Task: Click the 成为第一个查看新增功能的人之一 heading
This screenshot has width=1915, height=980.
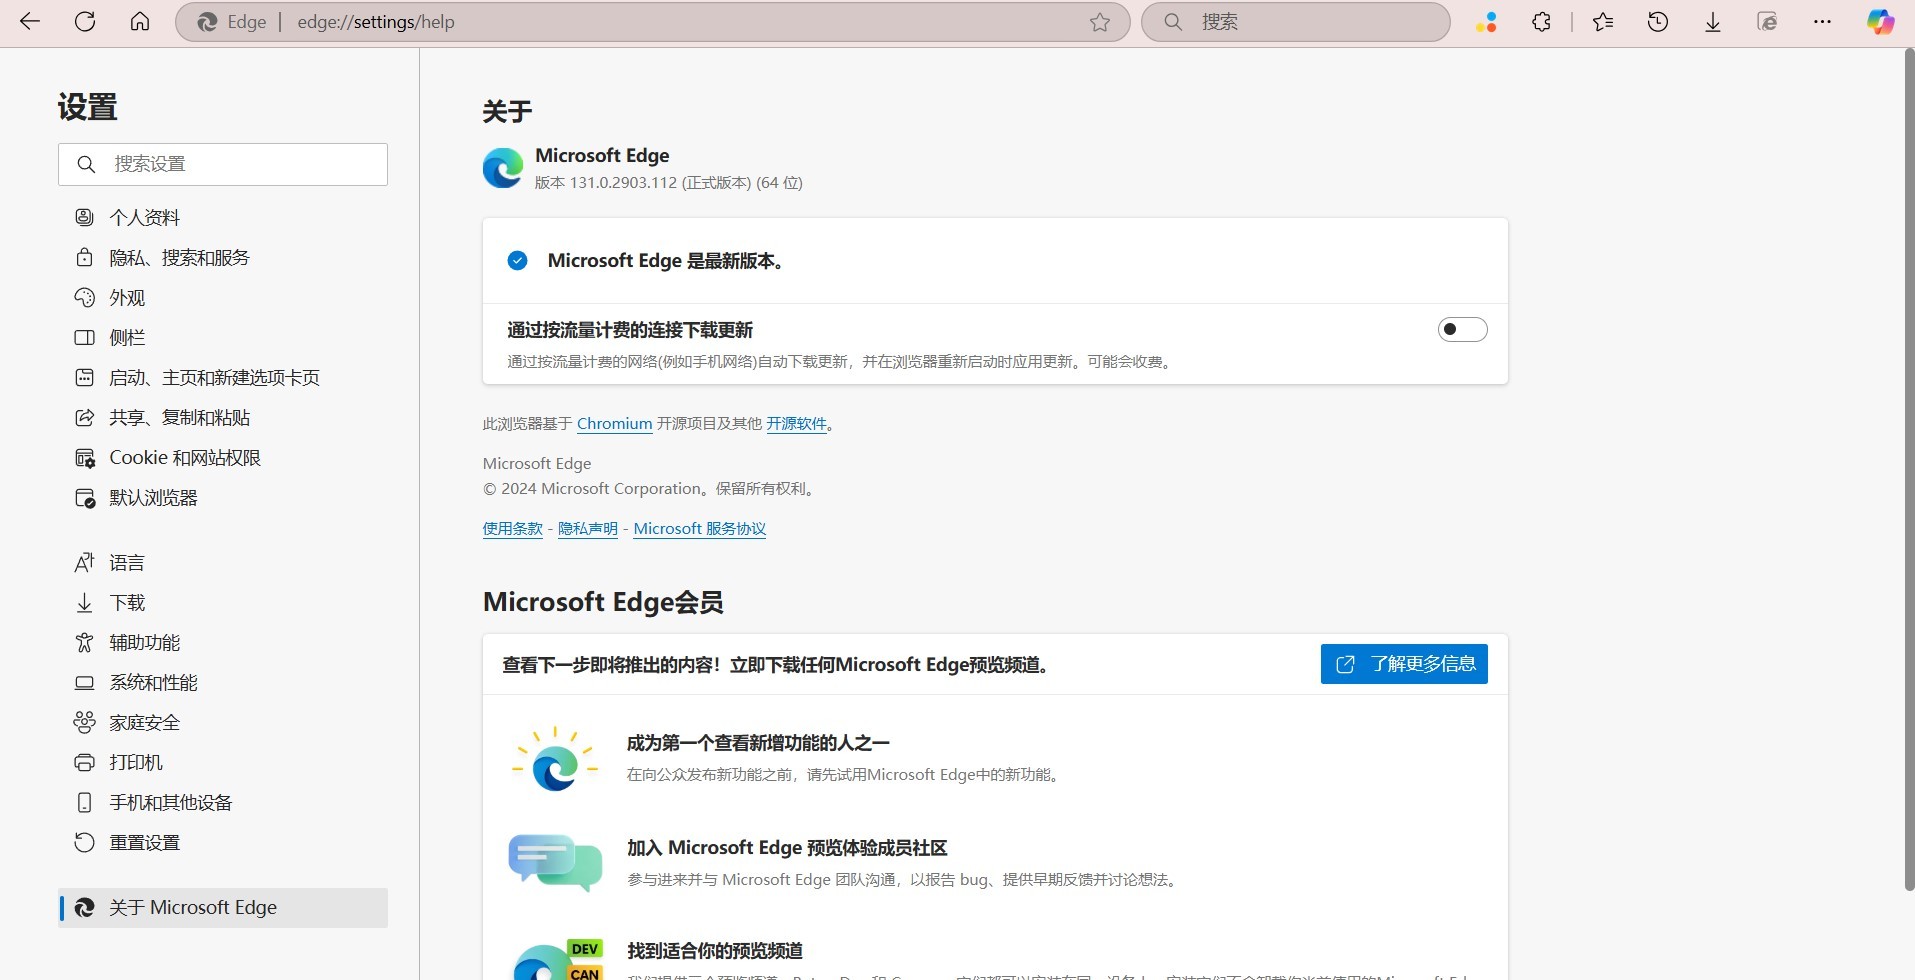Action: [758, 743]
